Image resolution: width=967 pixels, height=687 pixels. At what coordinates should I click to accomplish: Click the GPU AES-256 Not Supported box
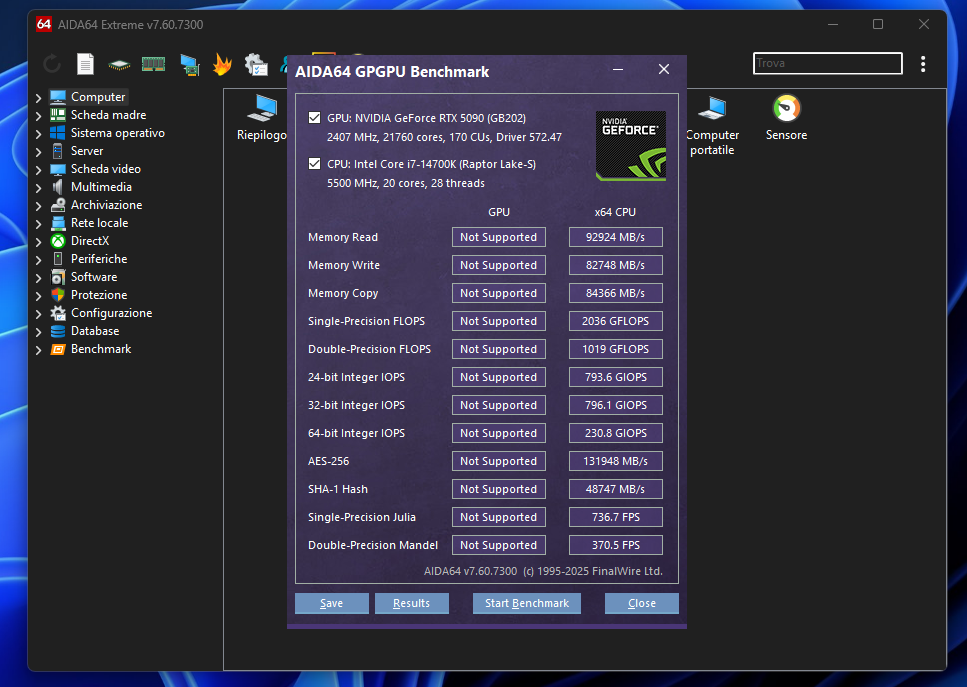(x=498, y=461)
